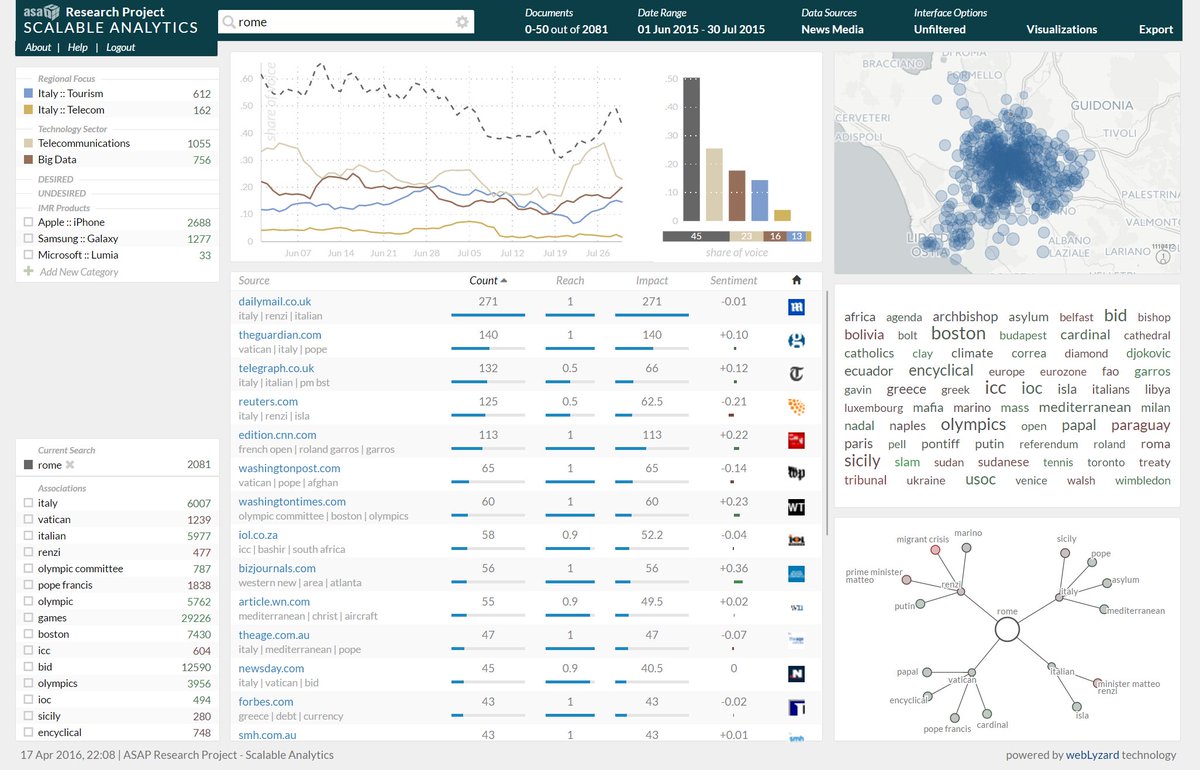Click wimbledon in the tag cloud
The image size is (1200, 770).
1142,480
